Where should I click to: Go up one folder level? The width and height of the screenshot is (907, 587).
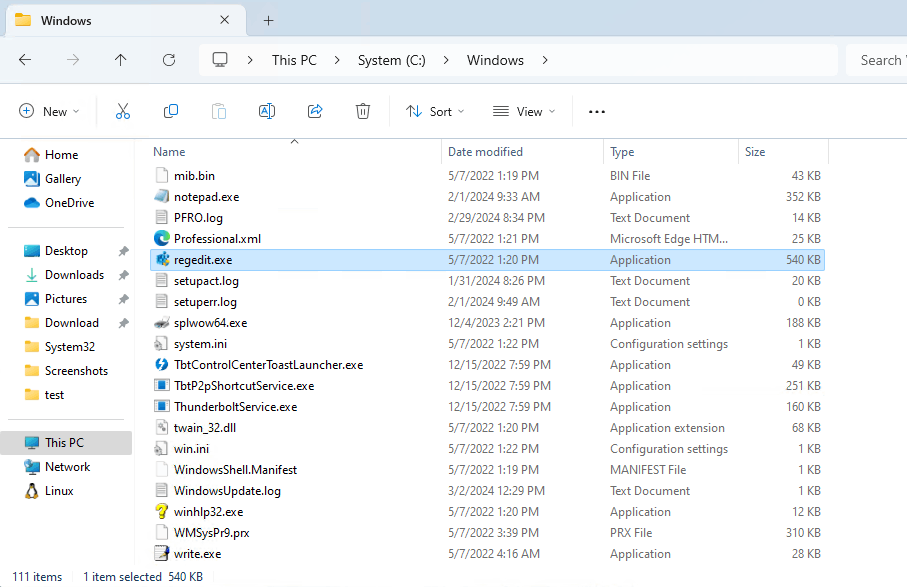tap(120, 60)
